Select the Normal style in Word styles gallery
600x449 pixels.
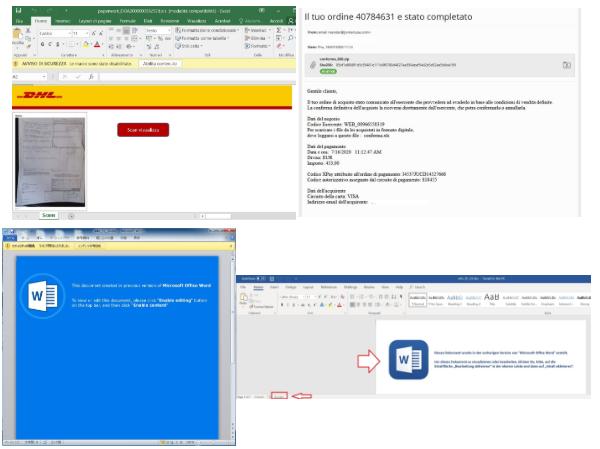point(417,300)
